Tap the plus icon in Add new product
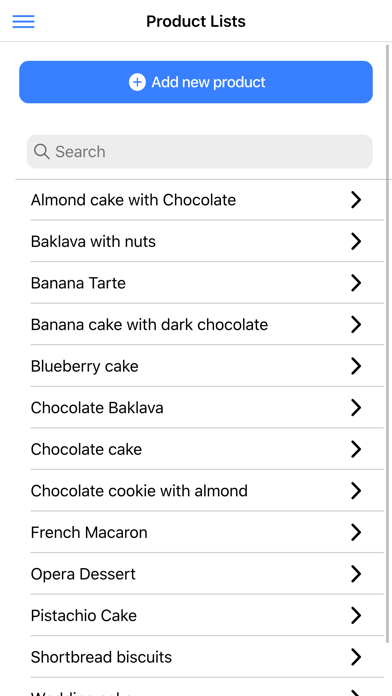The height and width of the screenshot is (696, 392). point(137,82)
